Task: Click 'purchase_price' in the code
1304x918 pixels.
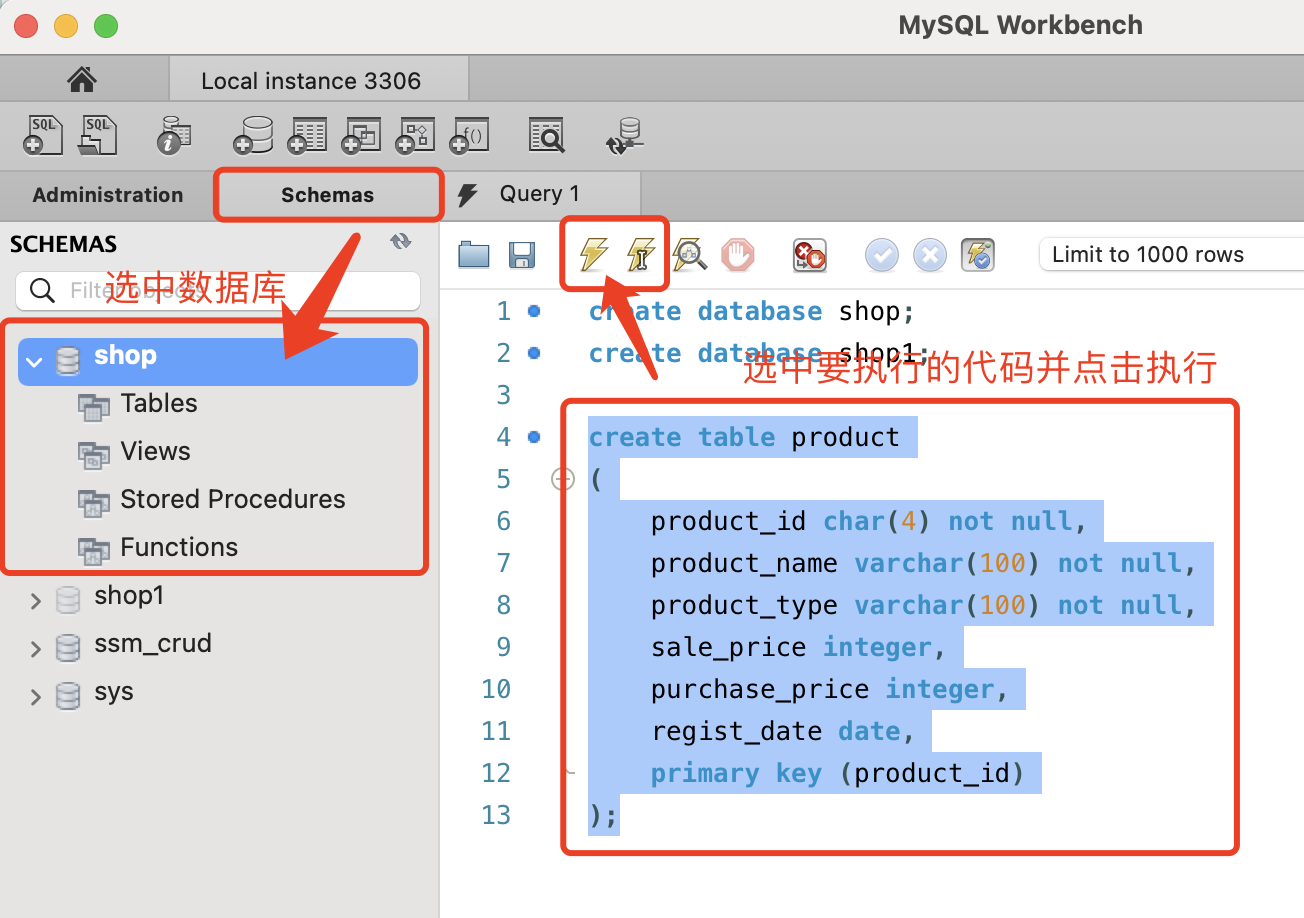Action: tap(760, 689)
